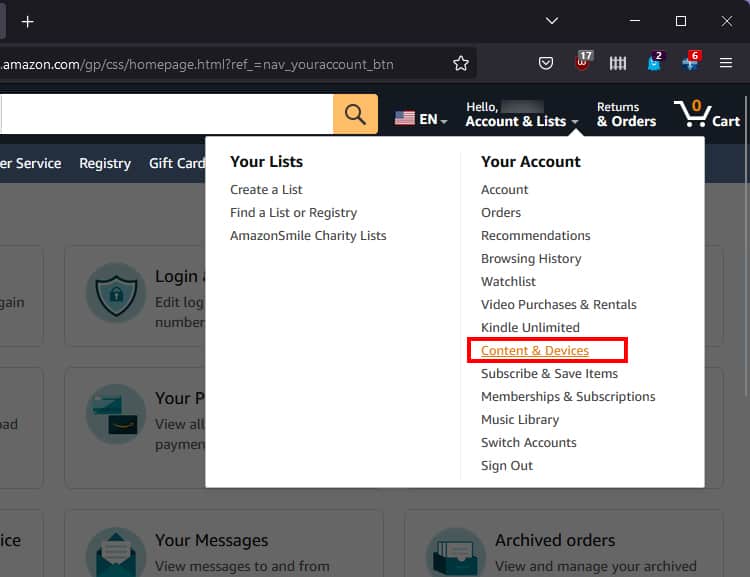Click the US flag language icon

(x=405, y=118)
